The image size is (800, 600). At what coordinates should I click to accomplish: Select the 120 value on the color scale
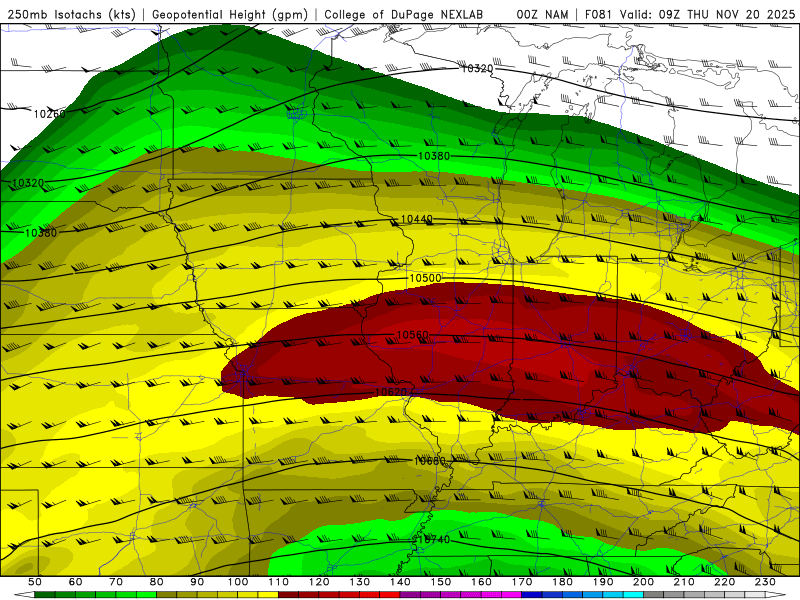[319, 582]
